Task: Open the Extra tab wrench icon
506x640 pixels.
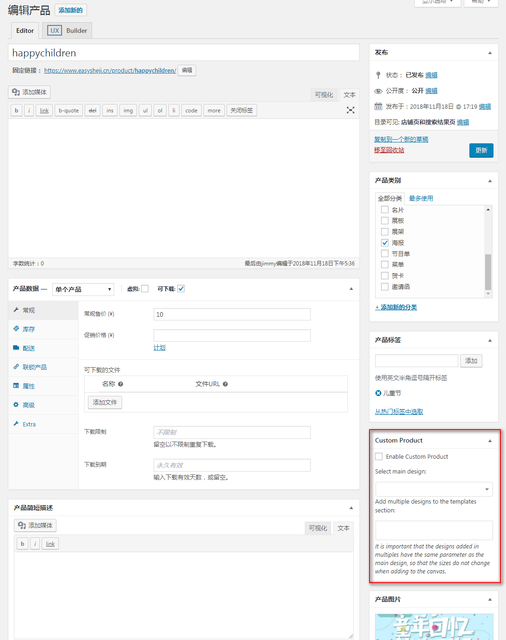Action: [x=16, y=424]
